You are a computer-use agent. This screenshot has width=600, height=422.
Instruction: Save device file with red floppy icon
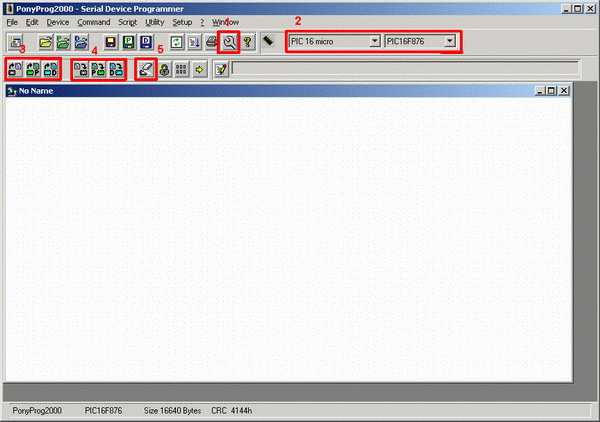[x=111, y=42]
